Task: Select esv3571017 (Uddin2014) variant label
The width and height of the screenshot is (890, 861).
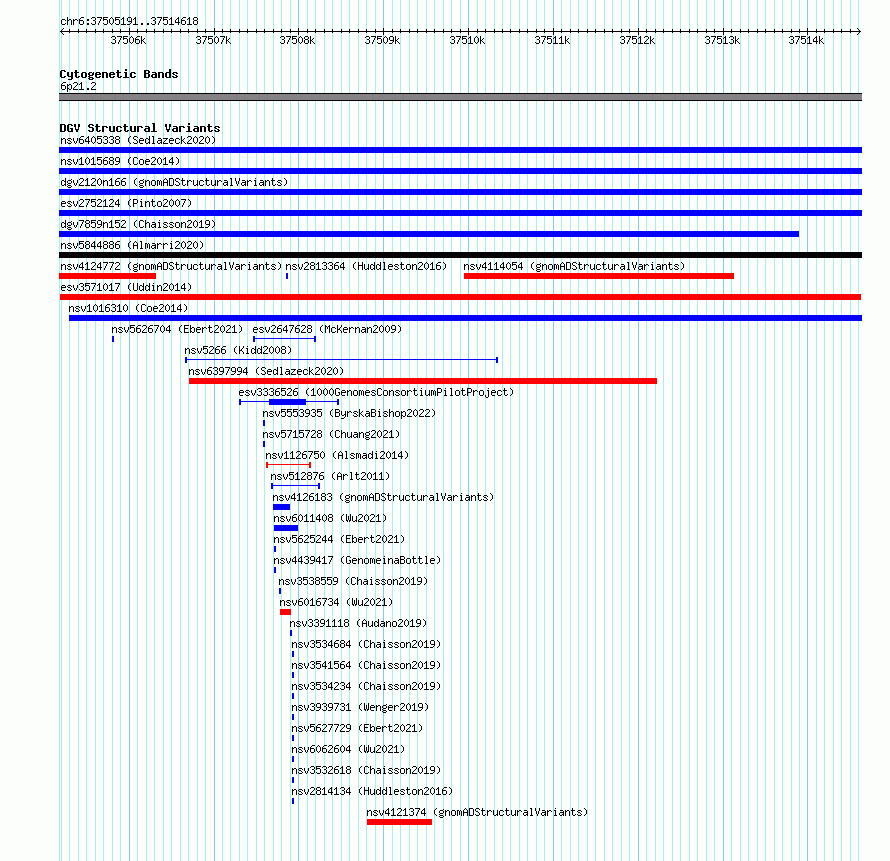Action: pos(126,287)
